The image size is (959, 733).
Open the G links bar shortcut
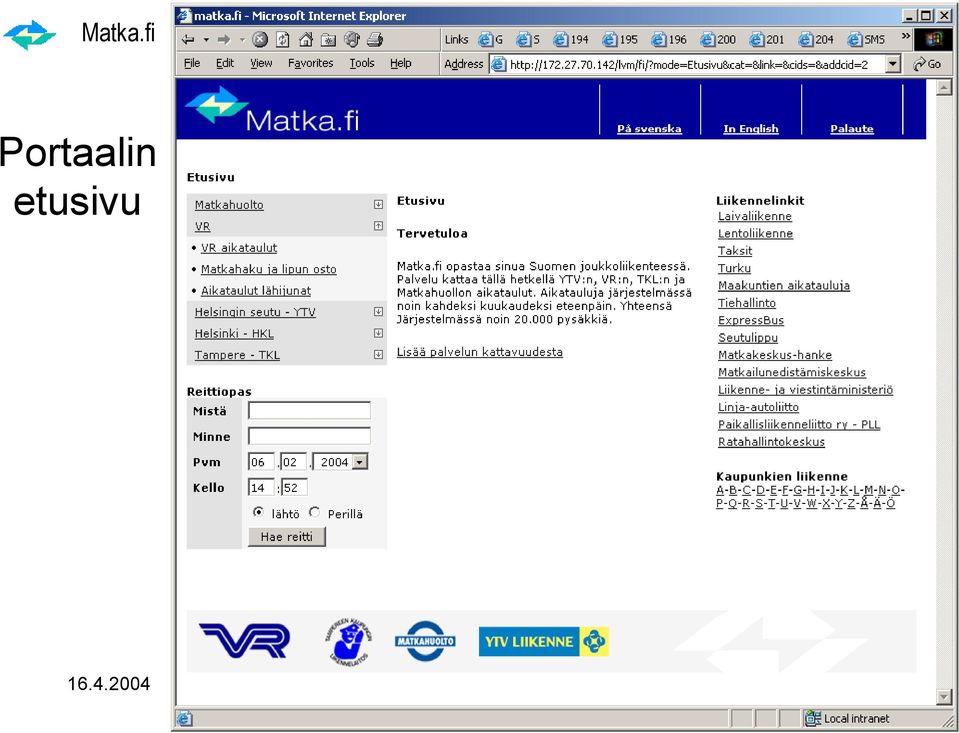click(491, 40)
